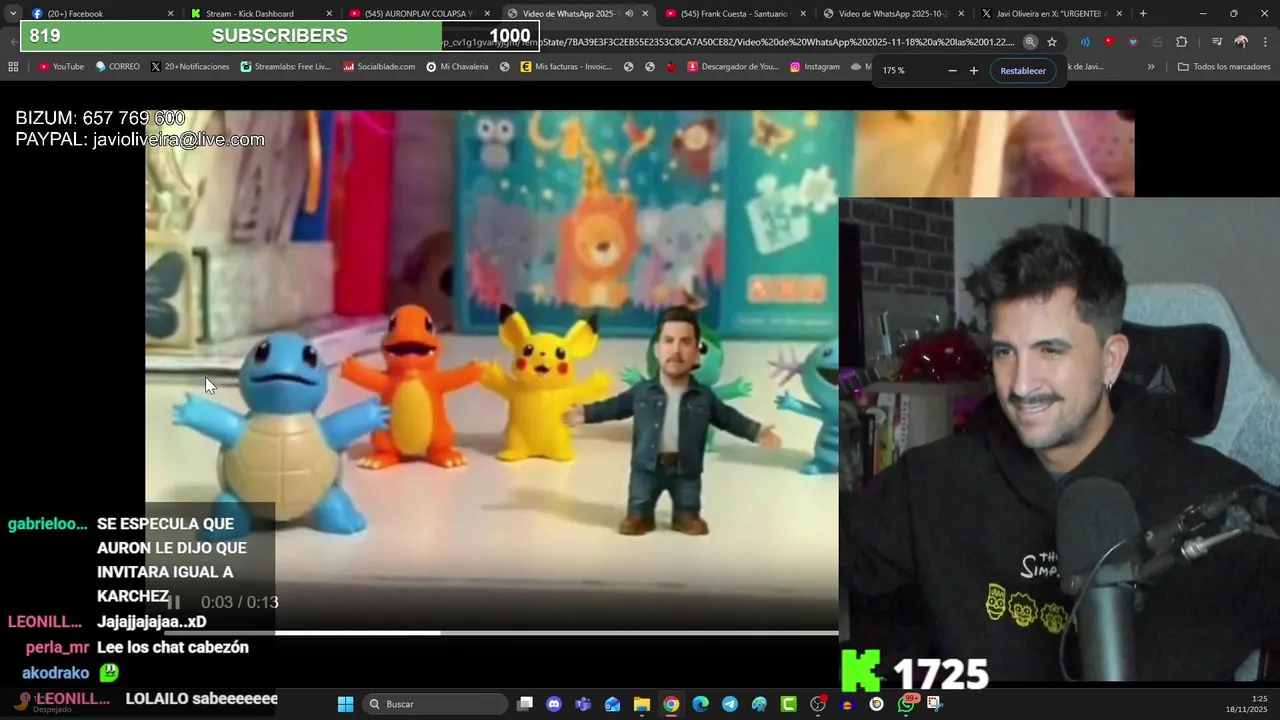This screenshot has height=720, width=1280.
Task: Open Discord from the taskbar
Action: tap(554, 704)
